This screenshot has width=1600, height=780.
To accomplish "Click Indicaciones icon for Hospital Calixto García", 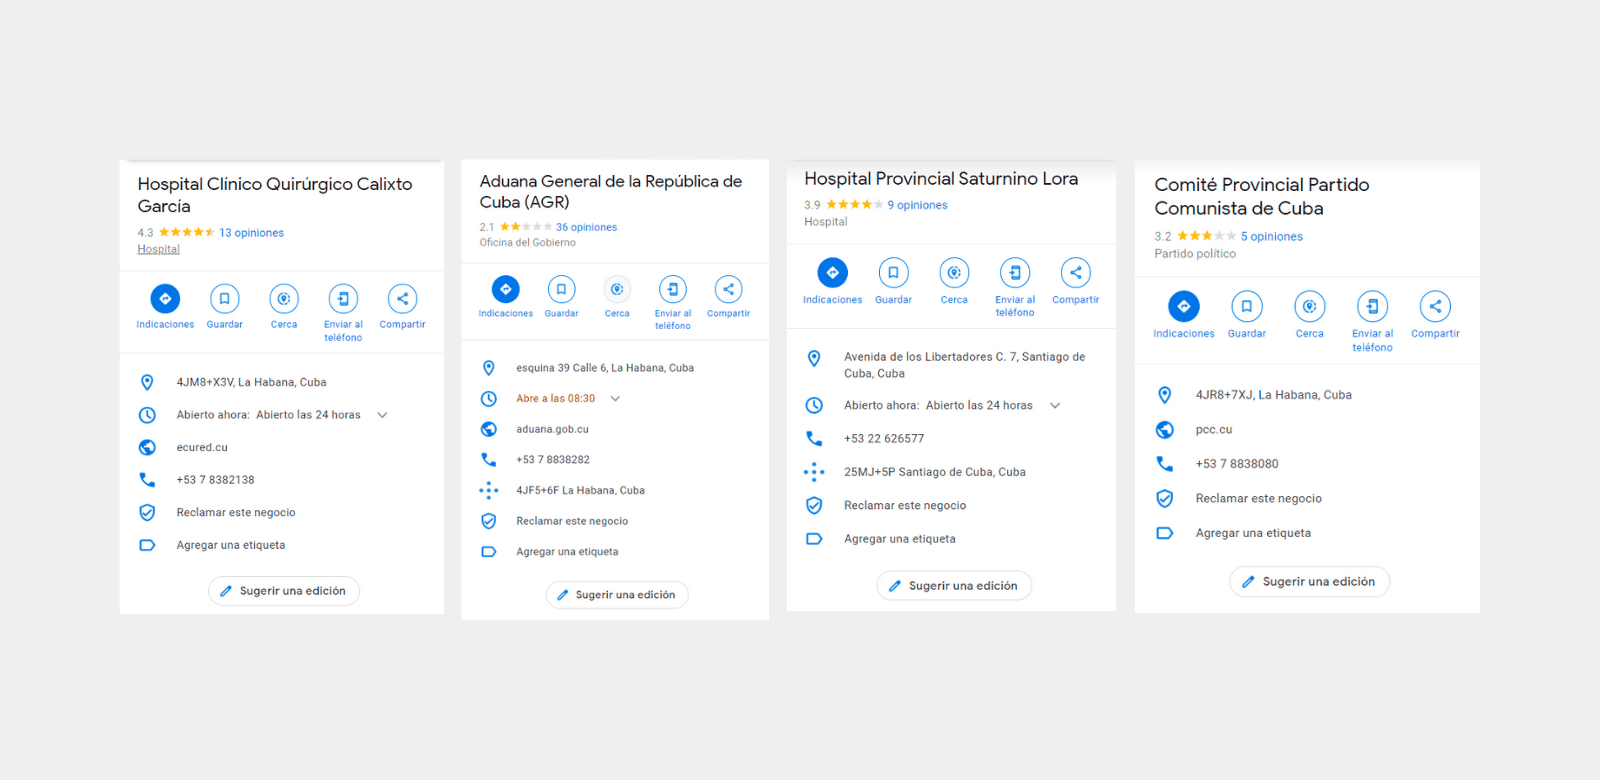I will 165,298.
